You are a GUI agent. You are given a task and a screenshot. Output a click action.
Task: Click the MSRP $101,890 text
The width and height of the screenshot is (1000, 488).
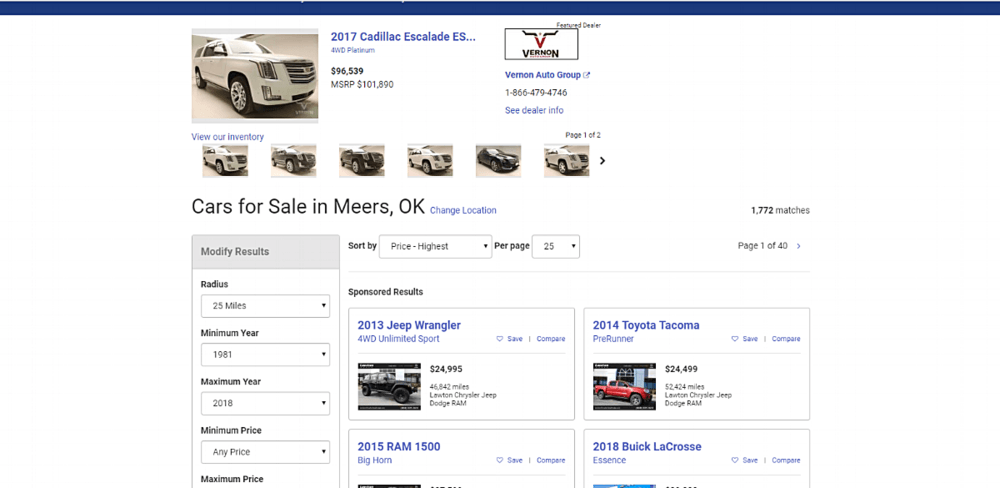(x=362, y=84)
